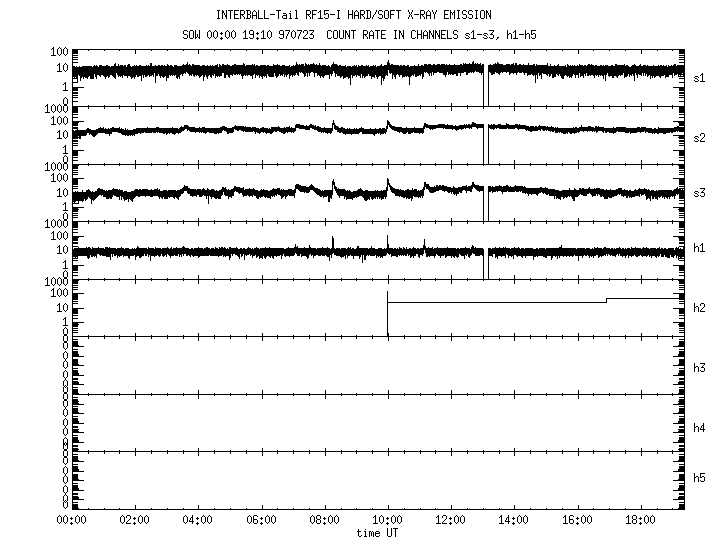Click the 00:00 time axis tick label

[x=70, y=520]
